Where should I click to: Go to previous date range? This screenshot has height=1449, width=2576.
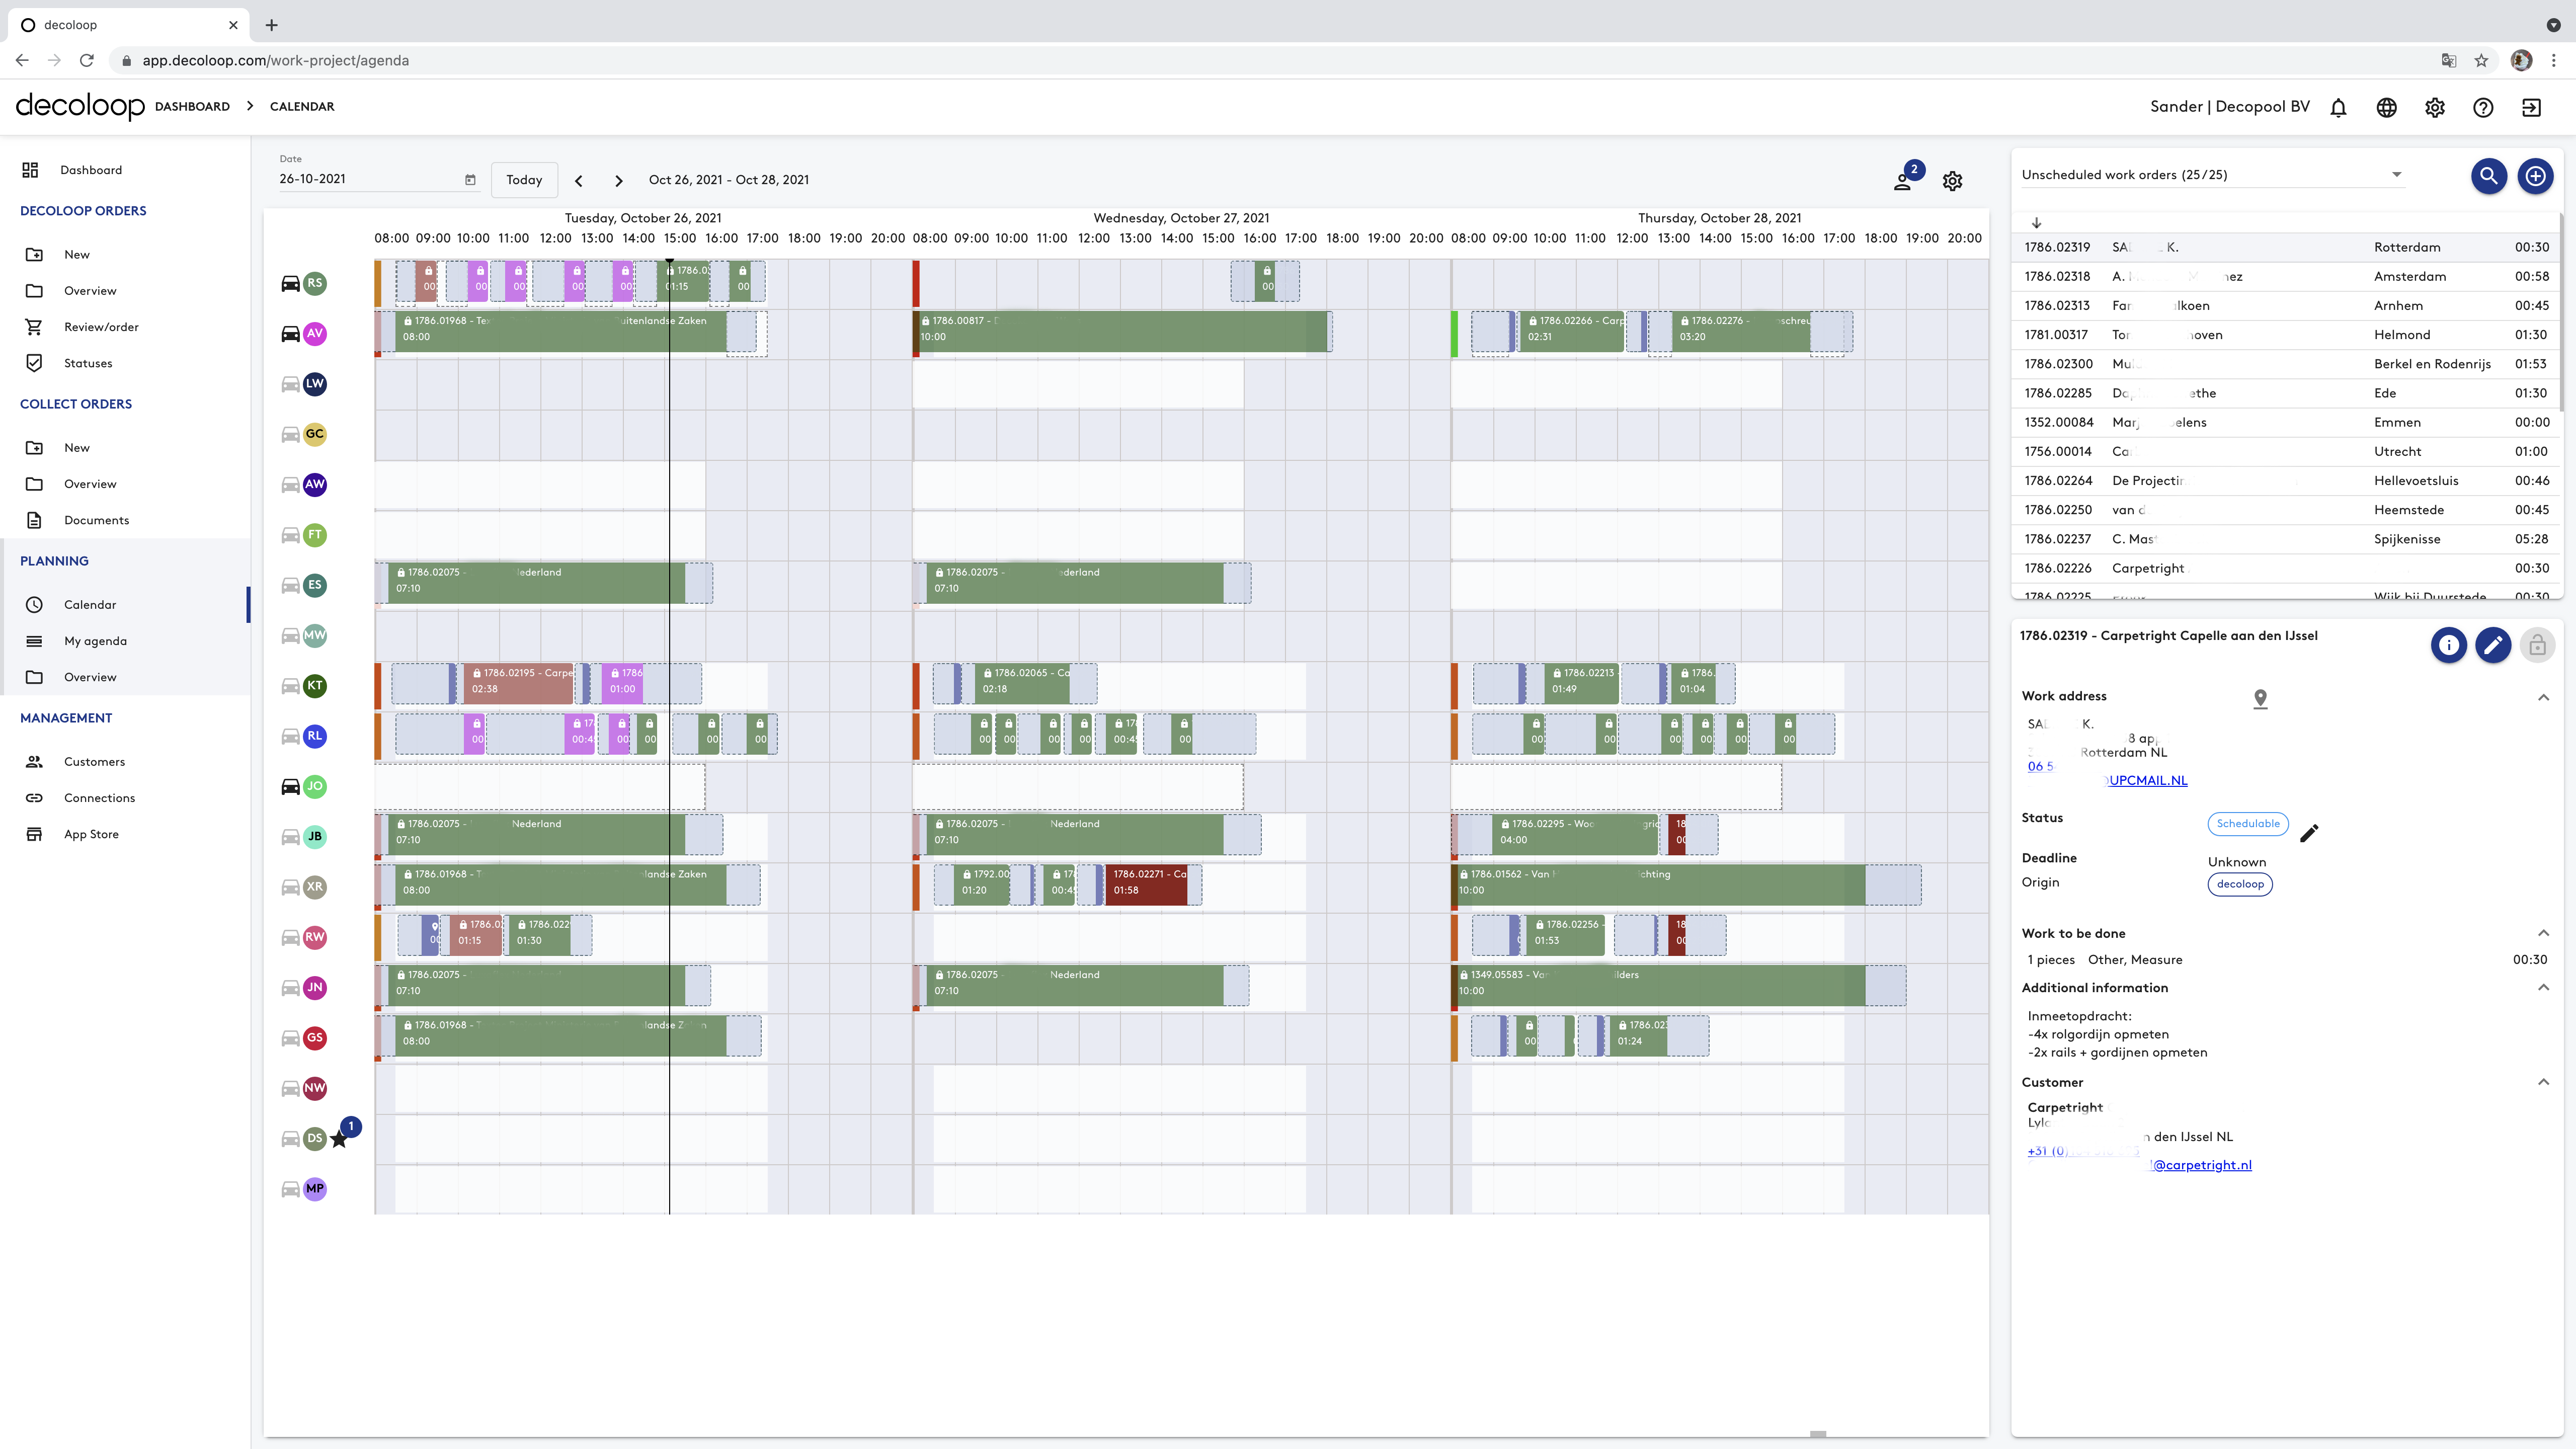(578, 181)
